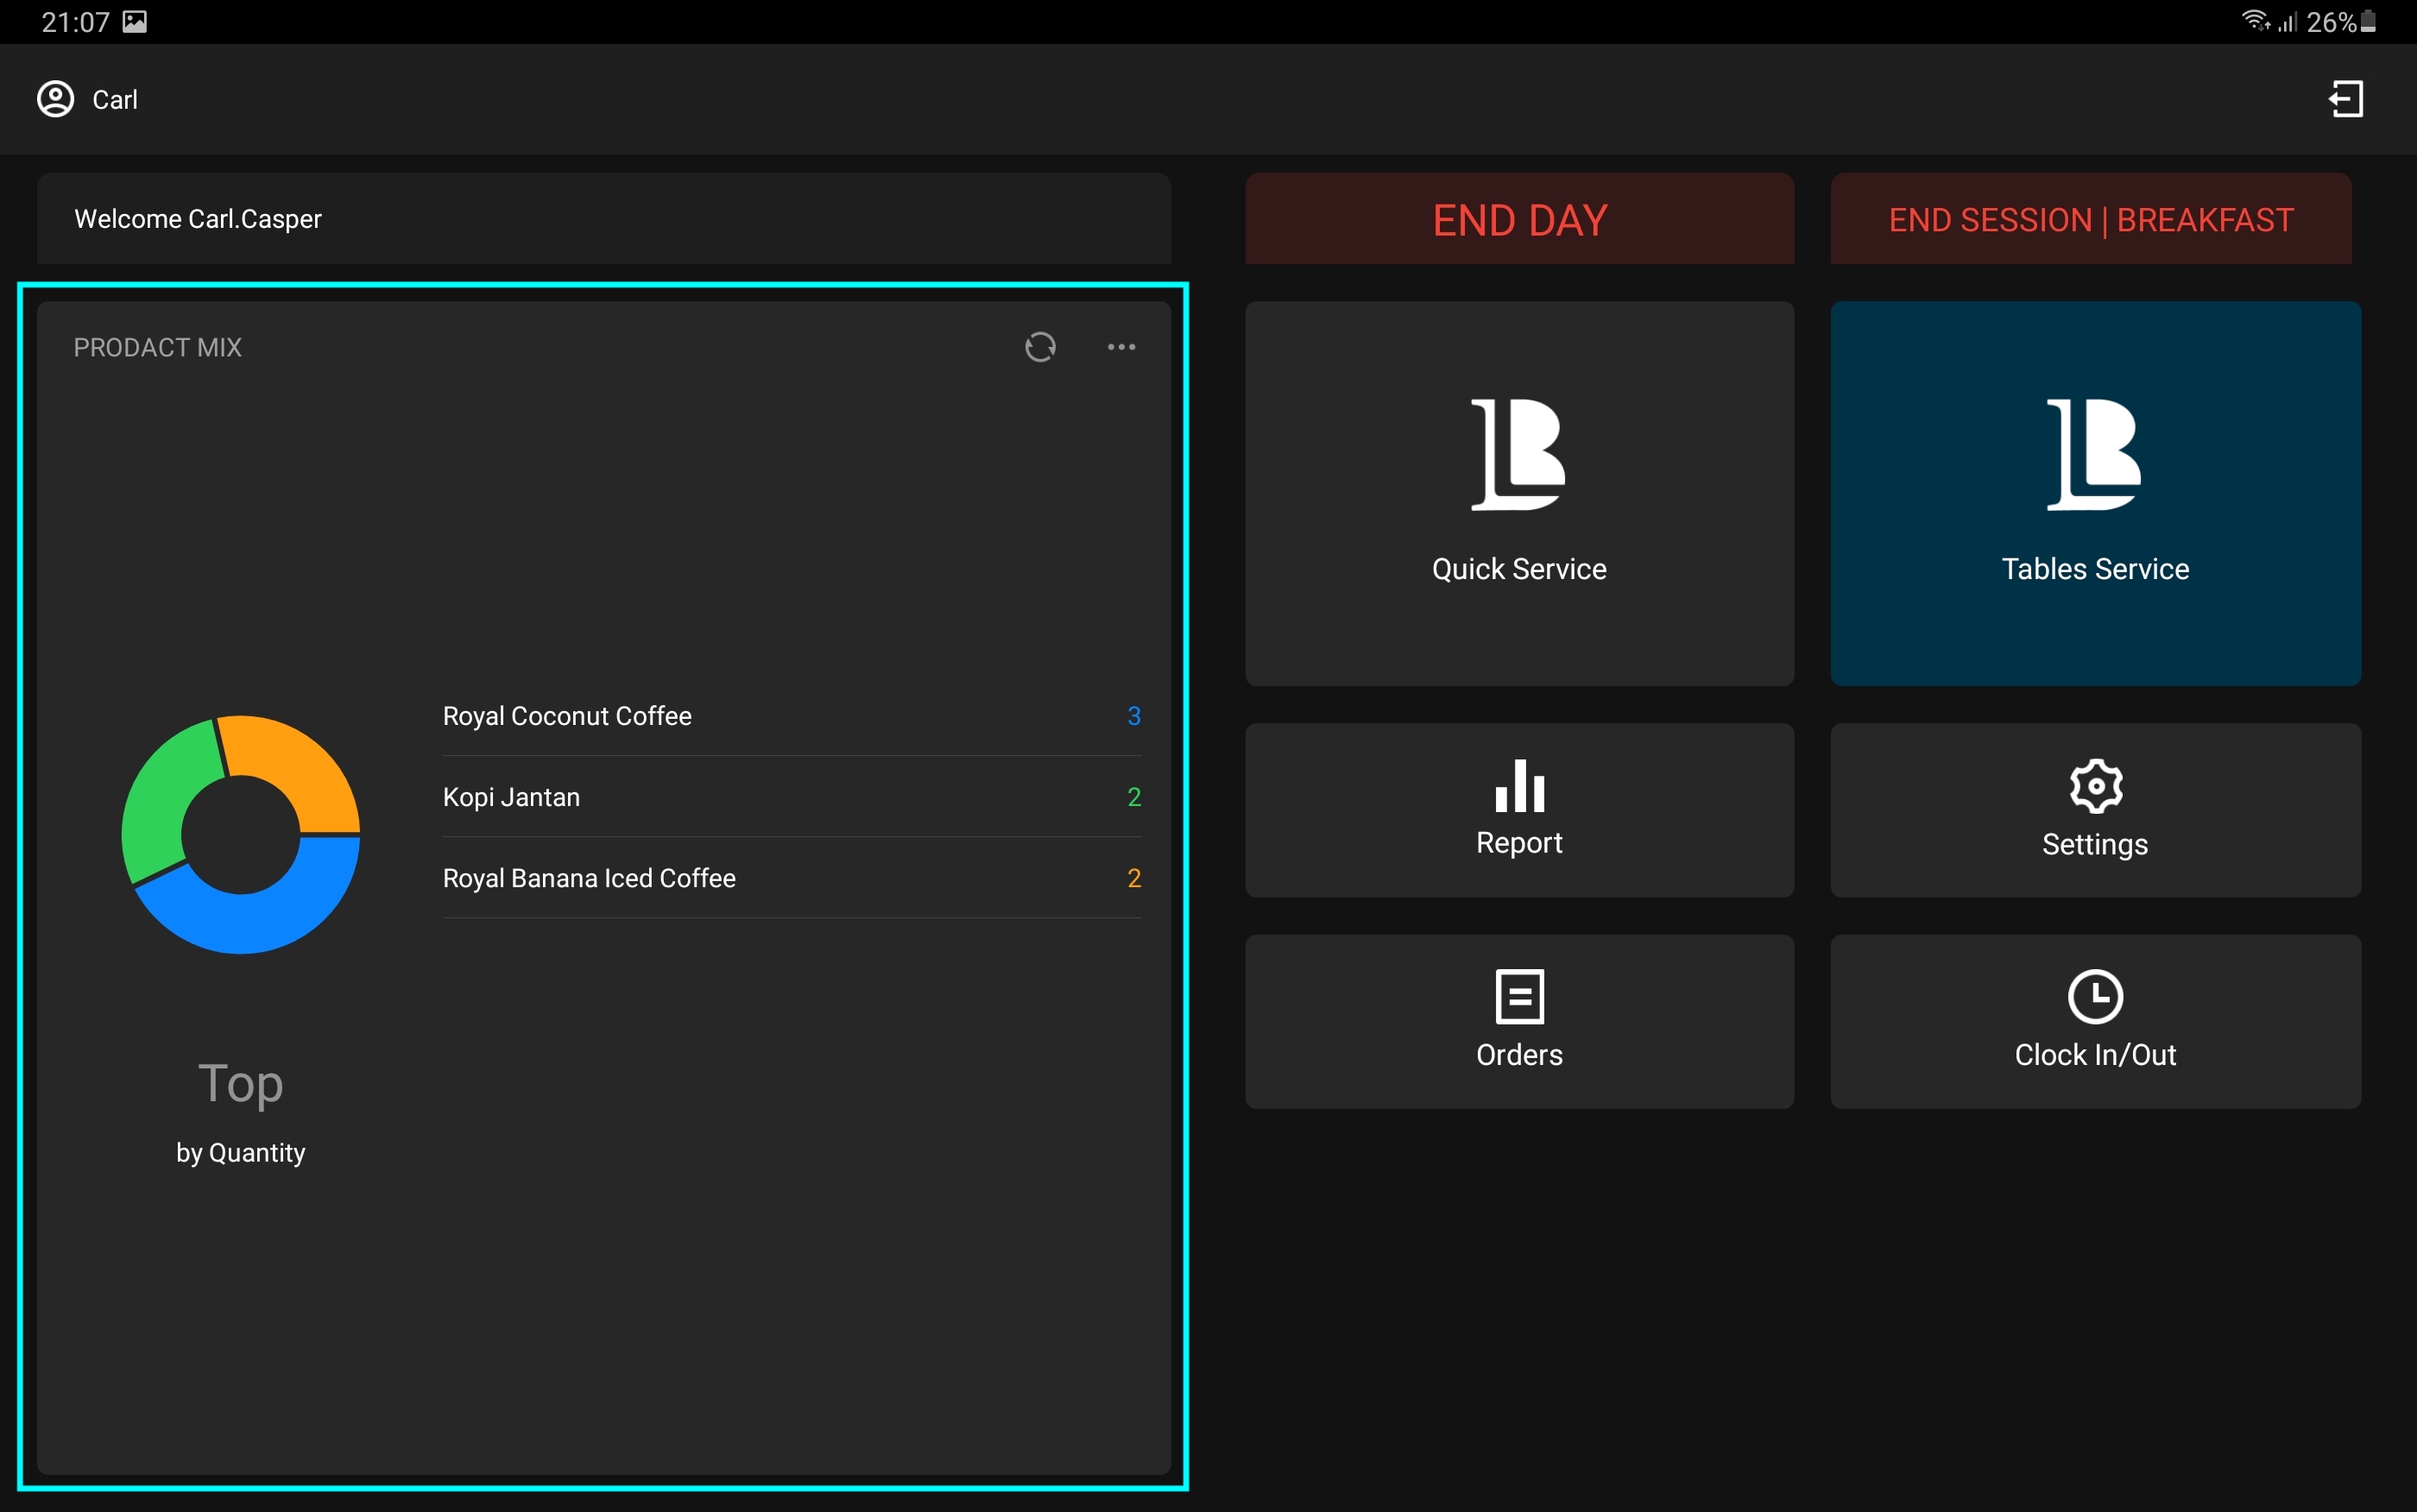2417x1512 pixels.
Task: Open the three-dot menu in Prodact Mix
Action: [1121, 347]
